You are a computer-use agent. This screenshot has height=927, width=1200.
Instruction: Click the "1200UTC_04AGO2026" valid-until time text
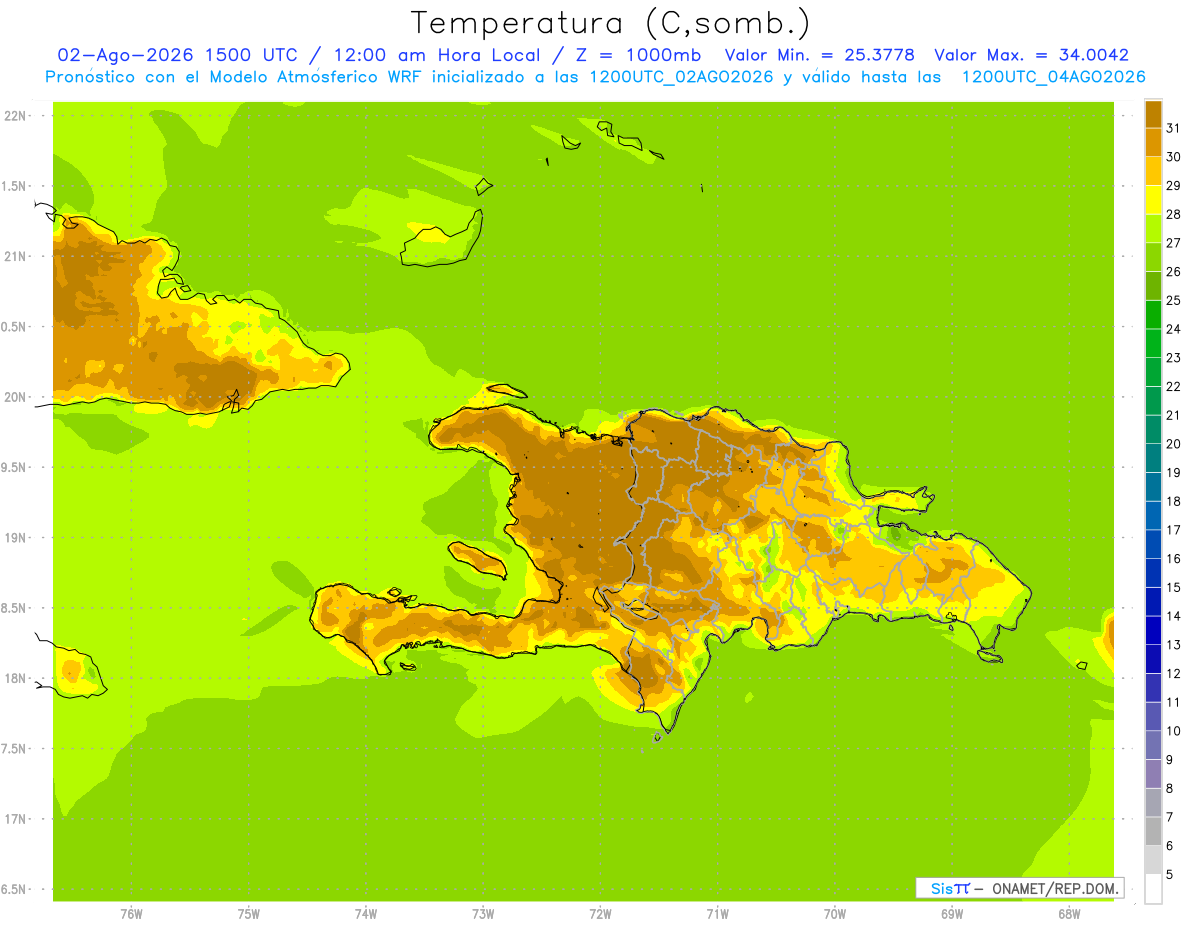tap(1053, 77)
